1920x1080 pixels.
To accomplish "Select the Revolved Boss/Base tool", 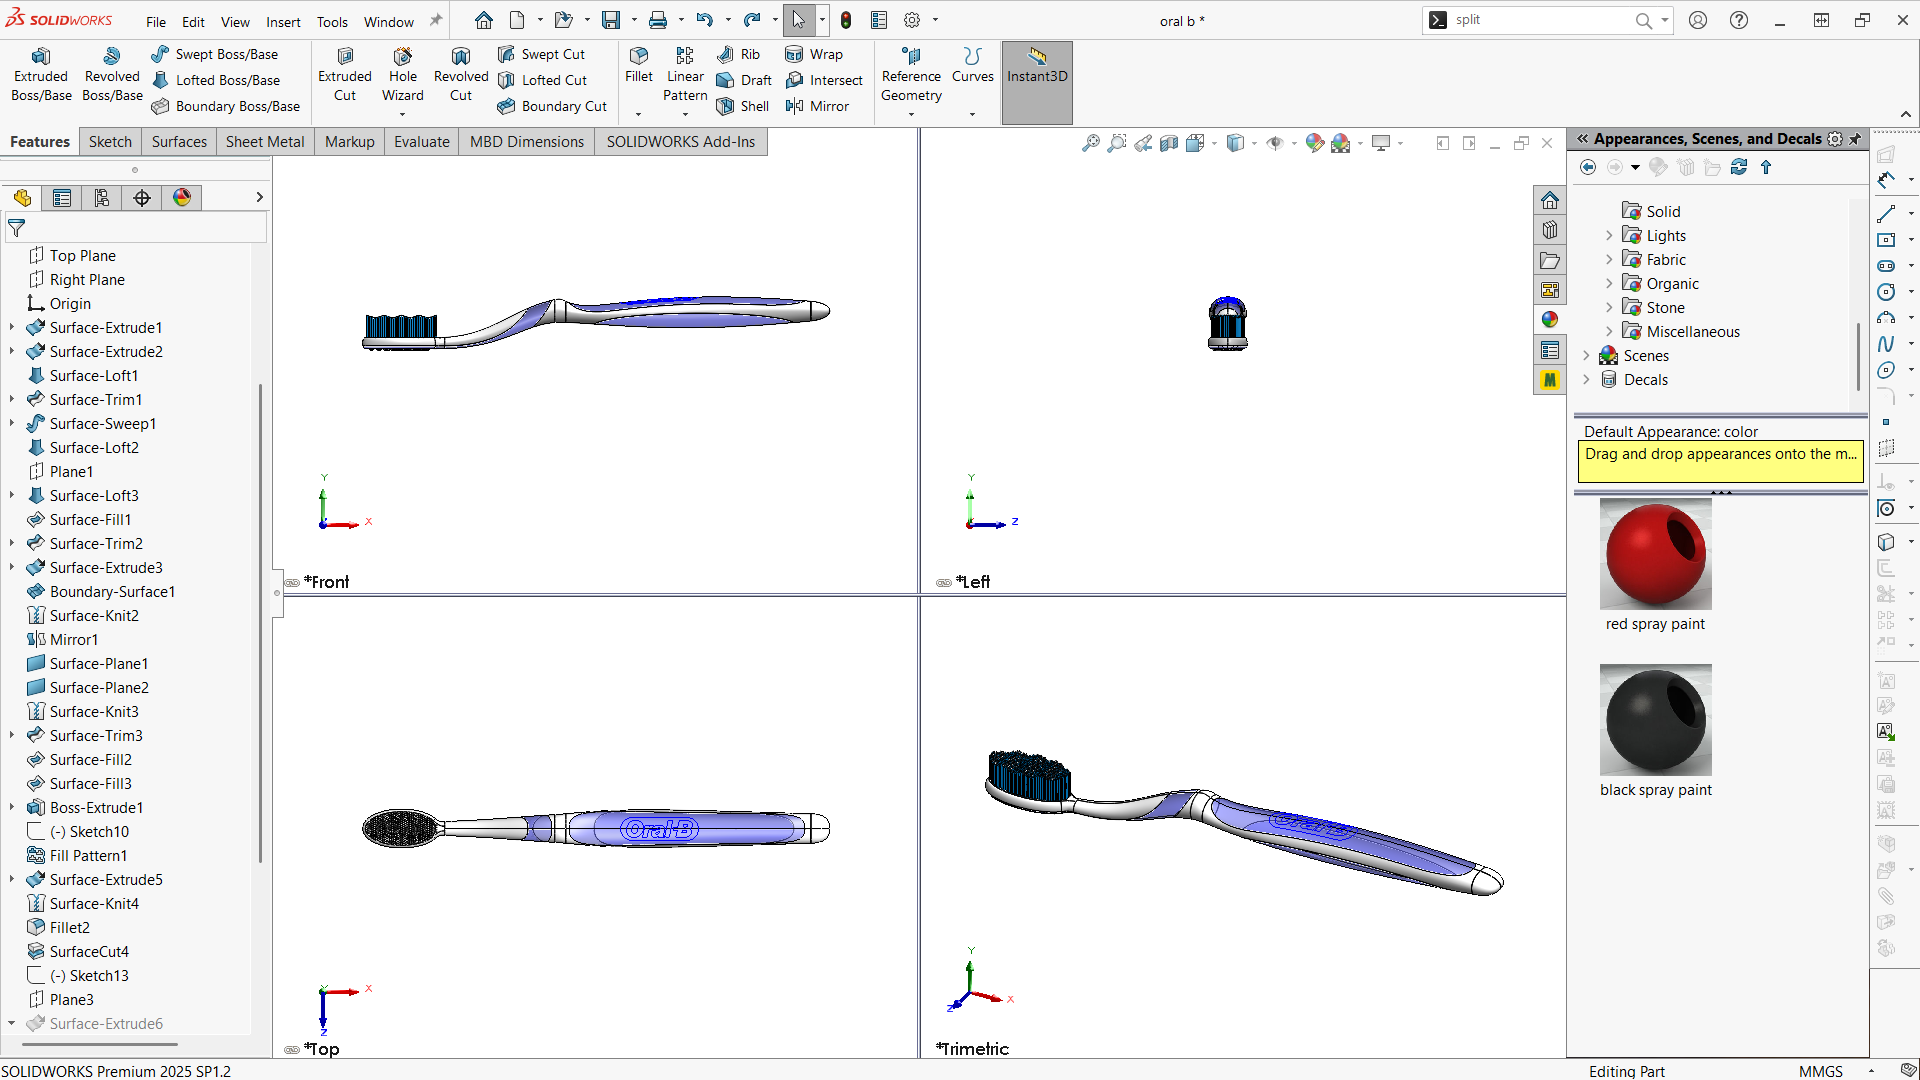I will tap(112, 75).
